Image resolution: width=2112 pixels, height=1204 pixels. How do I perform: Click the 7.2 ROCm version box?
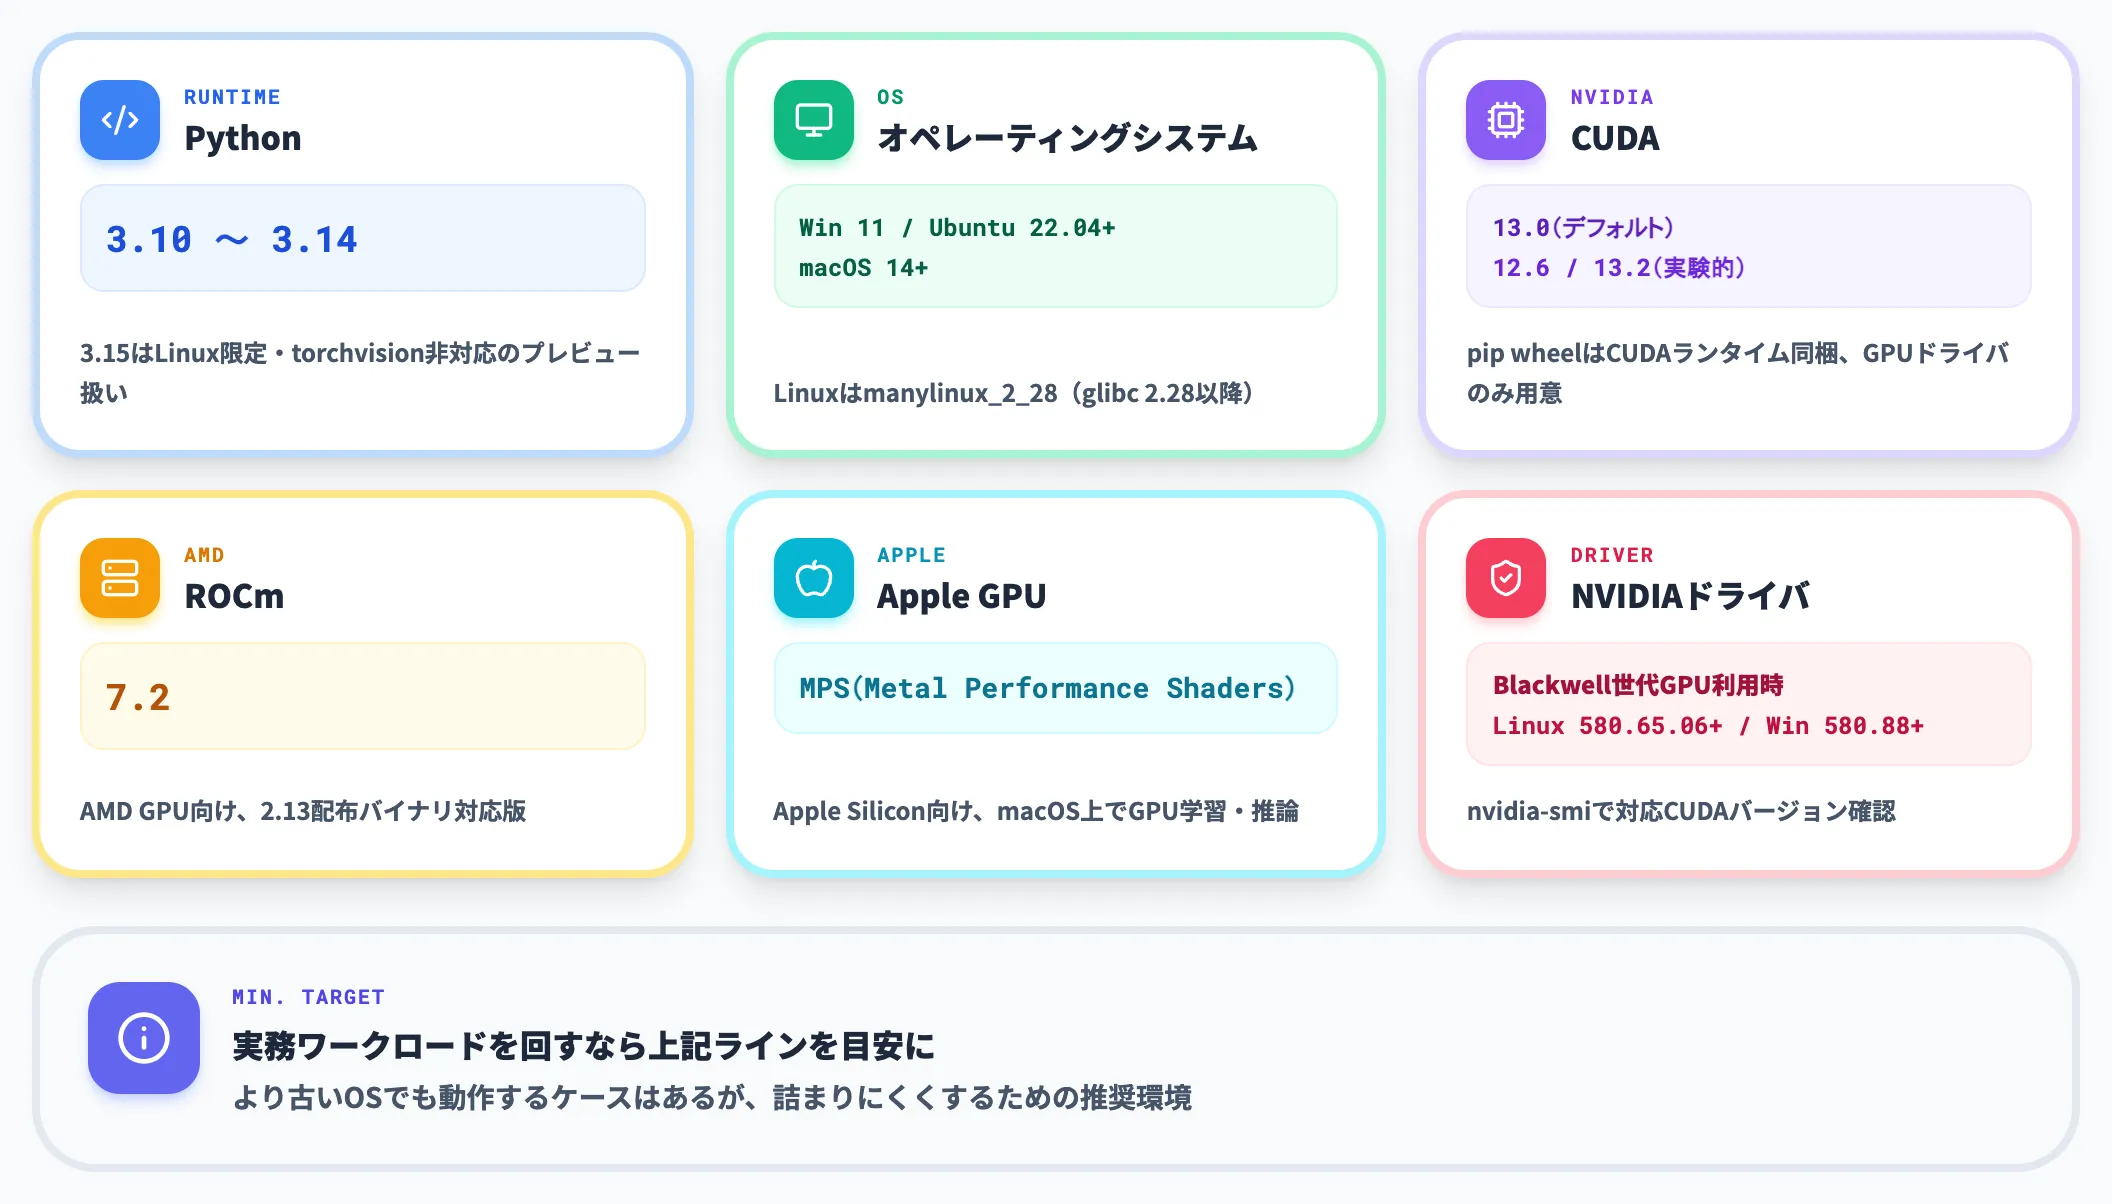click(x=363, y=696)
